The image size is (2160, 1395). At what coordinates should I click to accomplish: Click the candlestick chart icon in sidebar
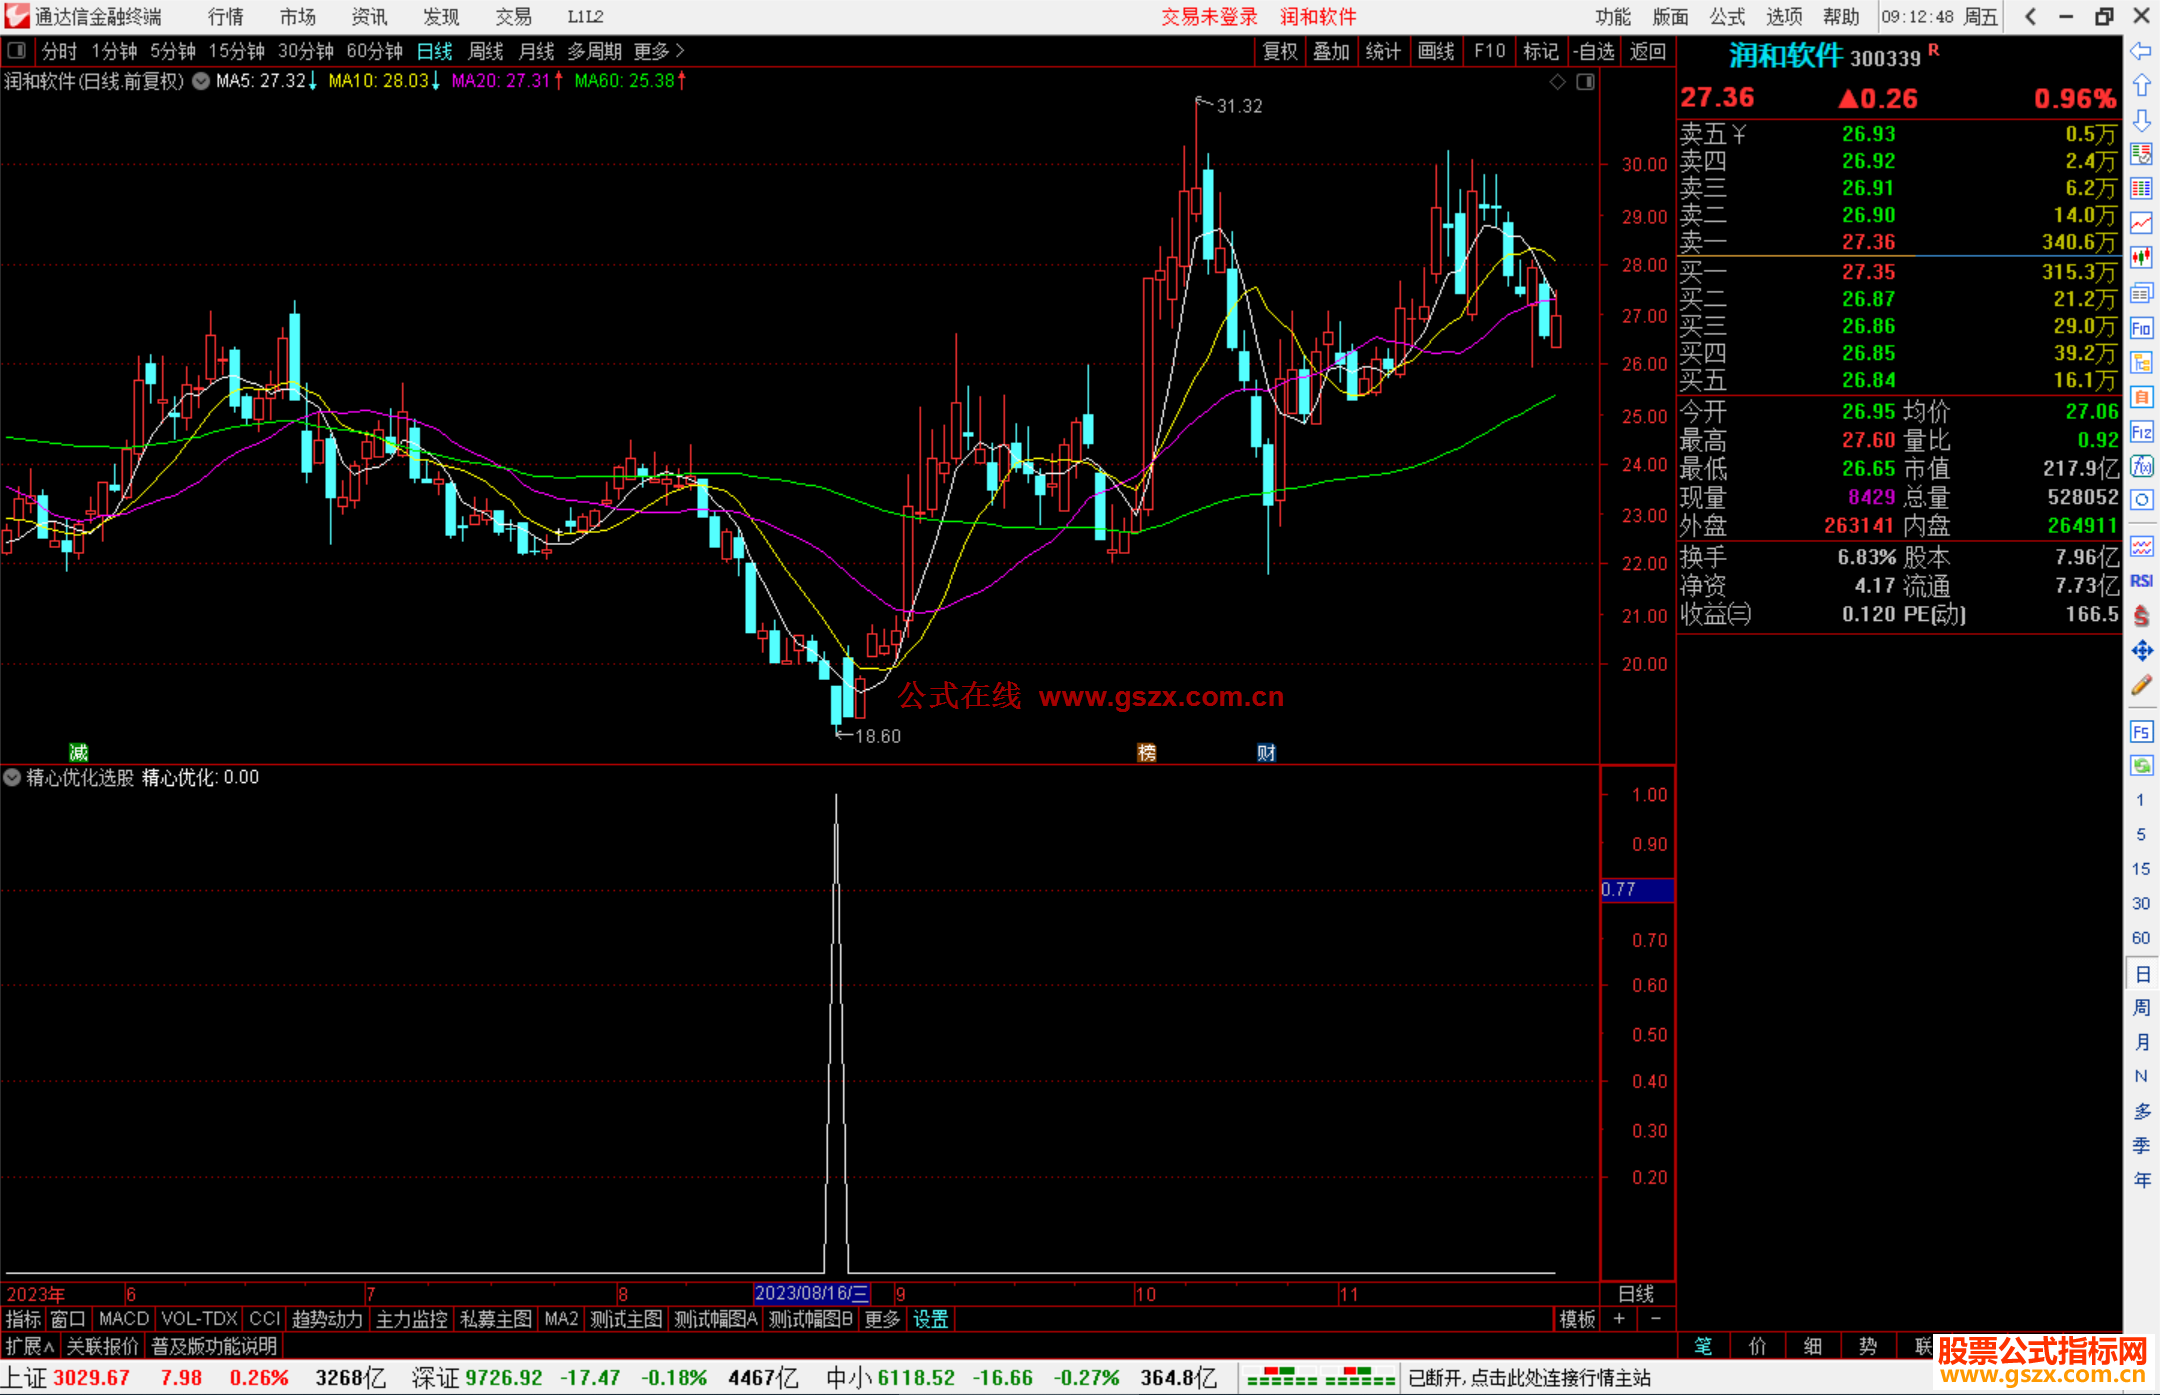[2141, 258]
